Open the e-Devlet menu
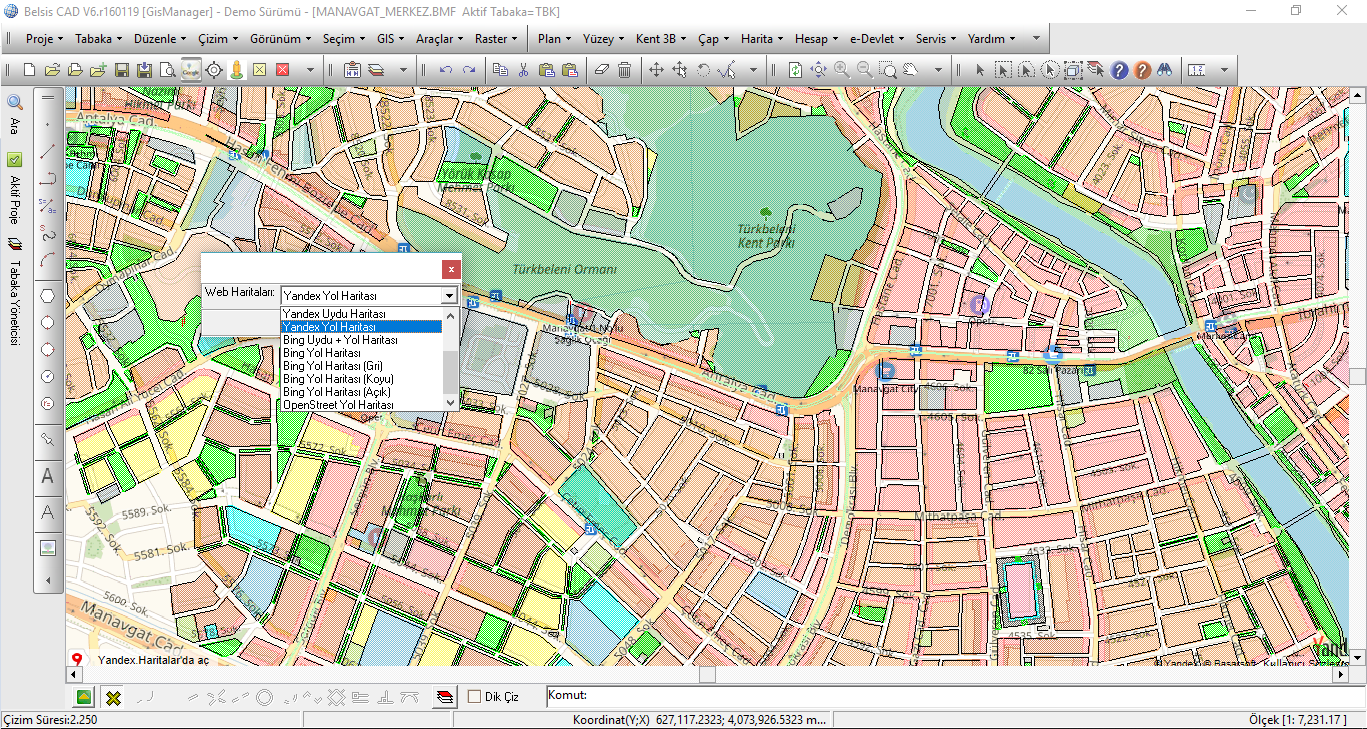This screenshot has height=729, width=1367. [x=876, y=39]
